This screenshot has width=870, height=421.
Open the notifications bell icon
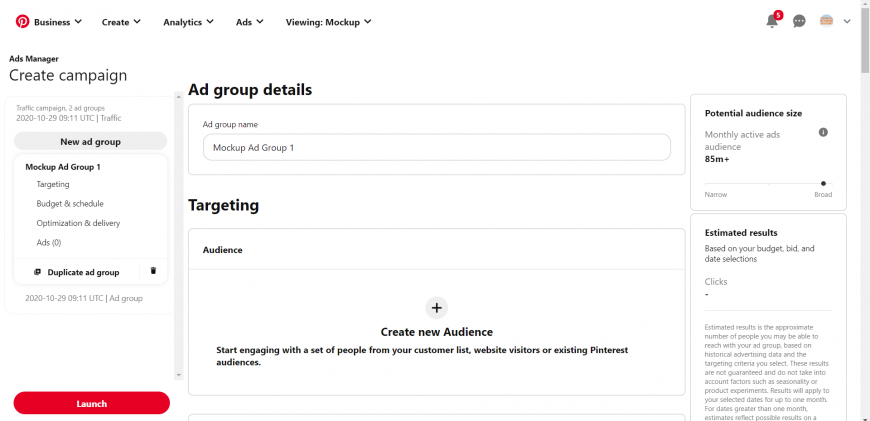click(x=772, y=22)
